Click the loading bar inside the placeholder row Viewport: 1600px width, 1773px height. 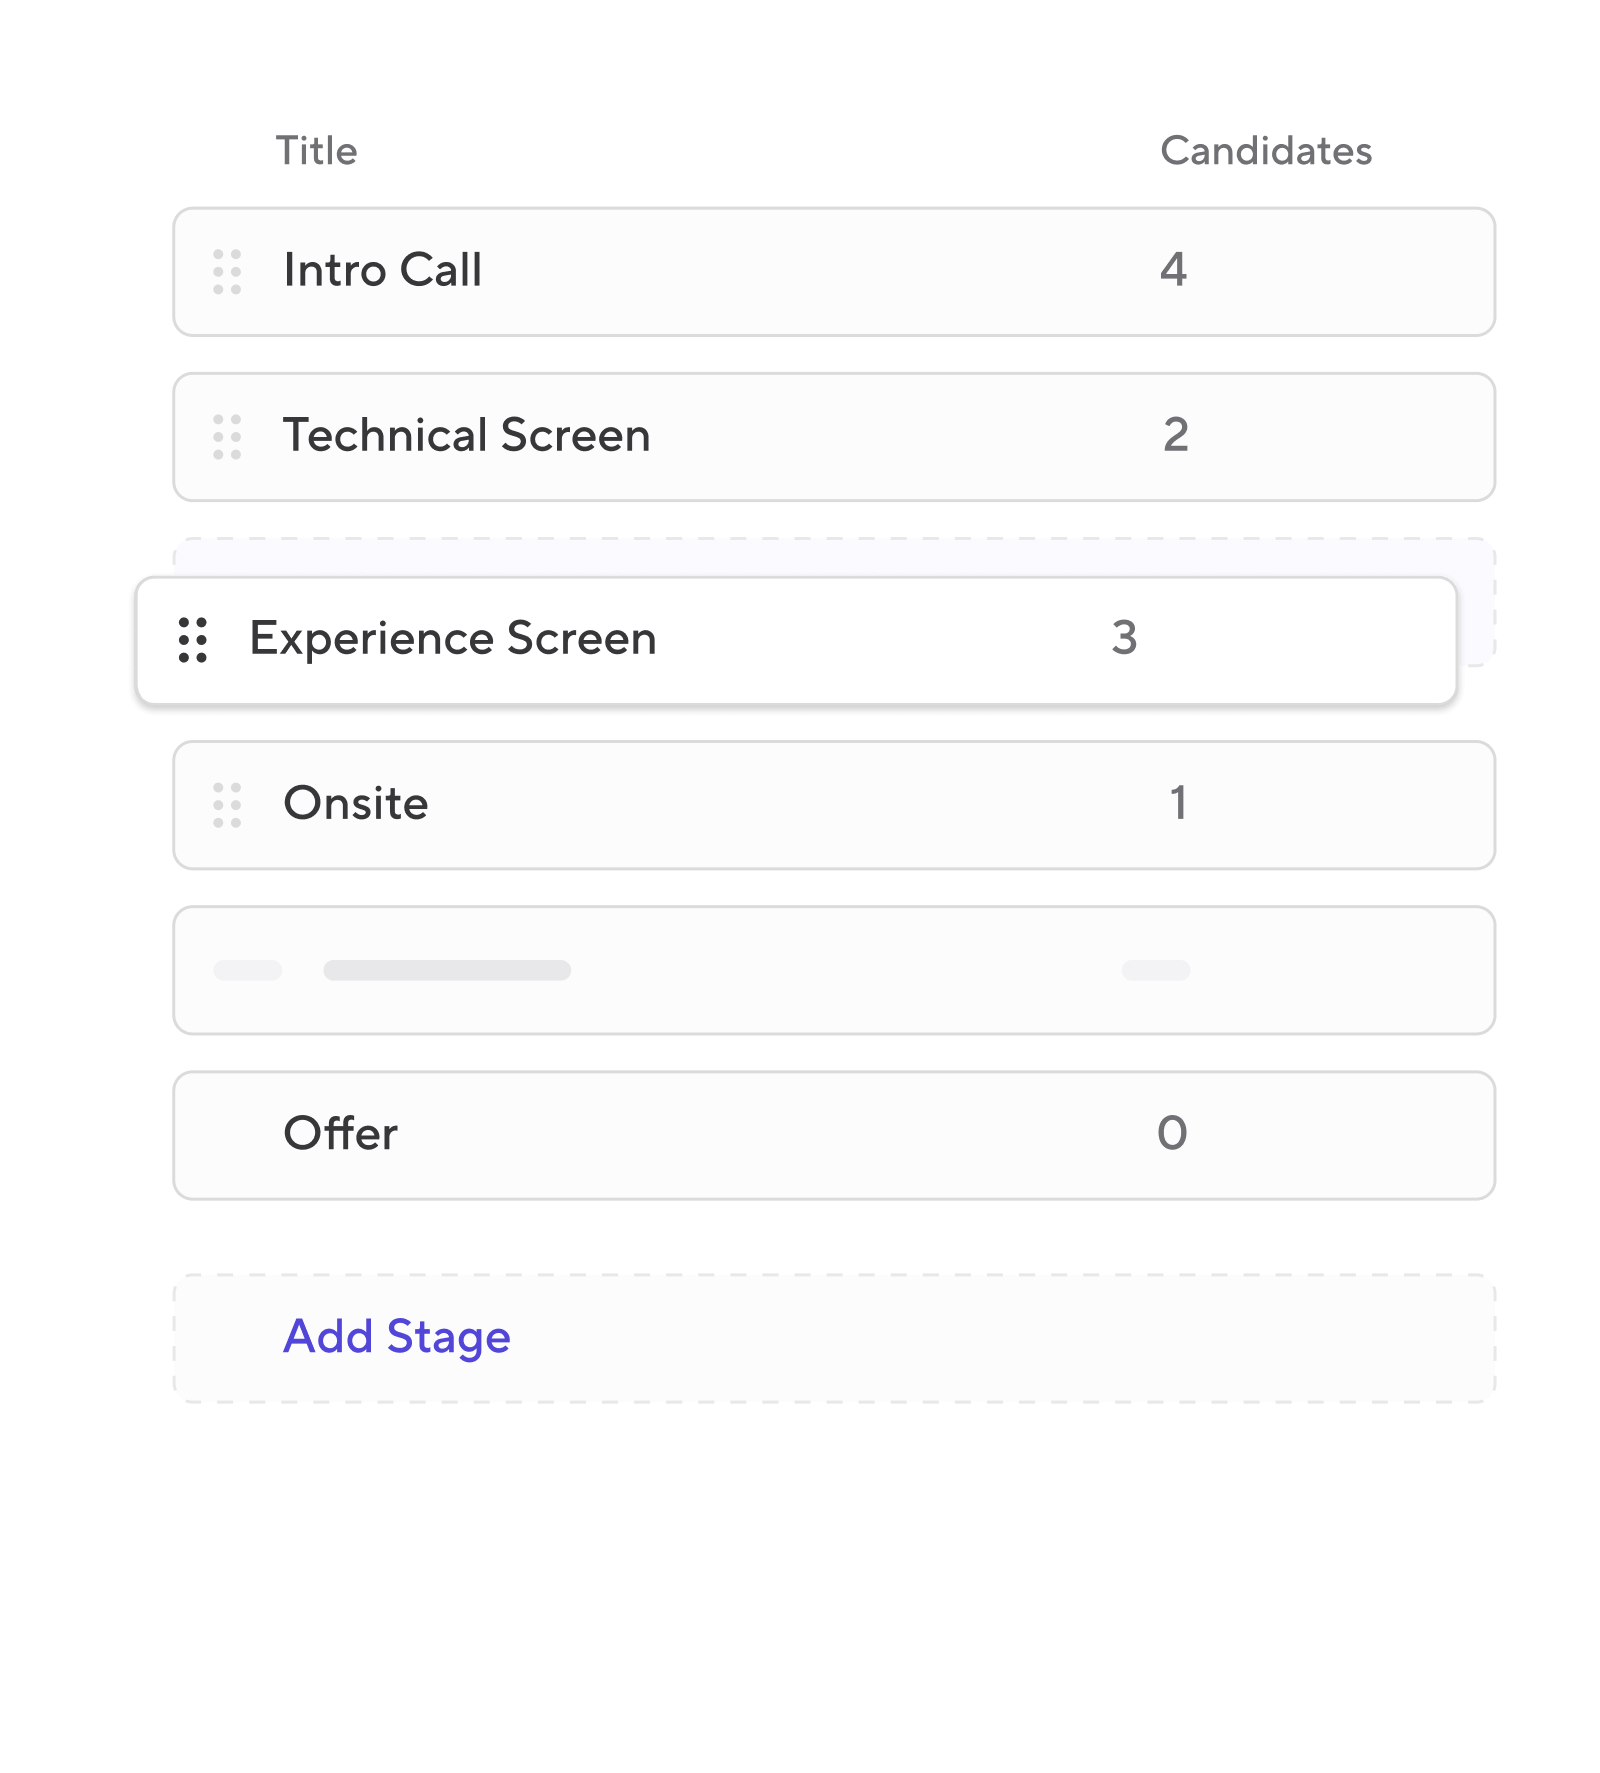[x=447, y=969]
